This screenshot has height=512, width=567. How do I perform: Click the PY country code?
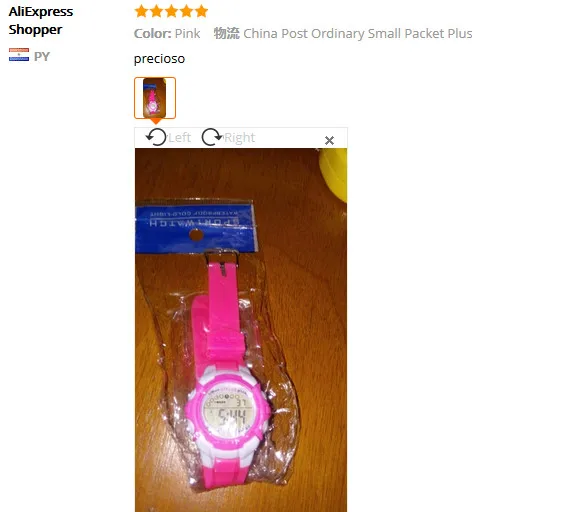click(x=42, y=56)
